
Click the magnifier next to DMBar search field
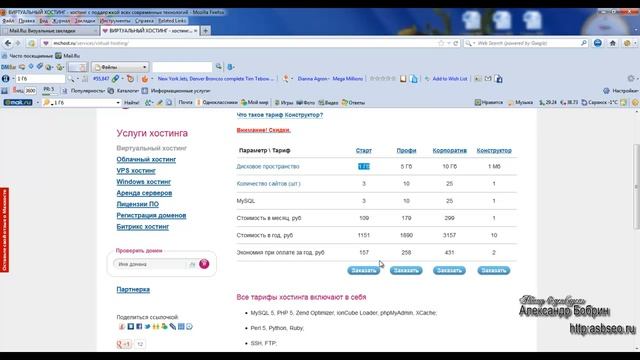[219, 67]
